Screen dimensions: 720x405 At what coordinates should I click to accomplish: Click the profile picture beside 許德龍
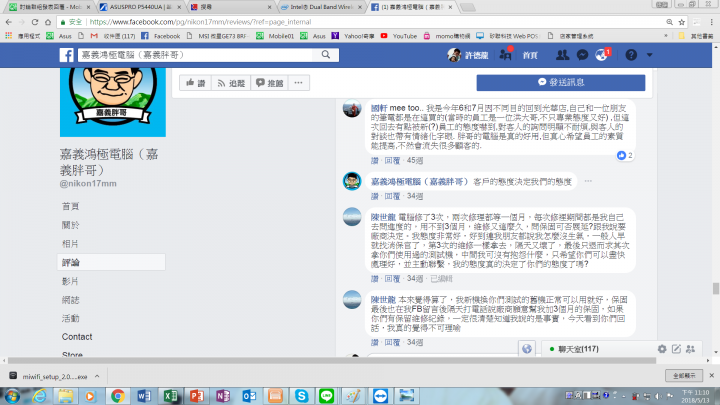[454, 55]
